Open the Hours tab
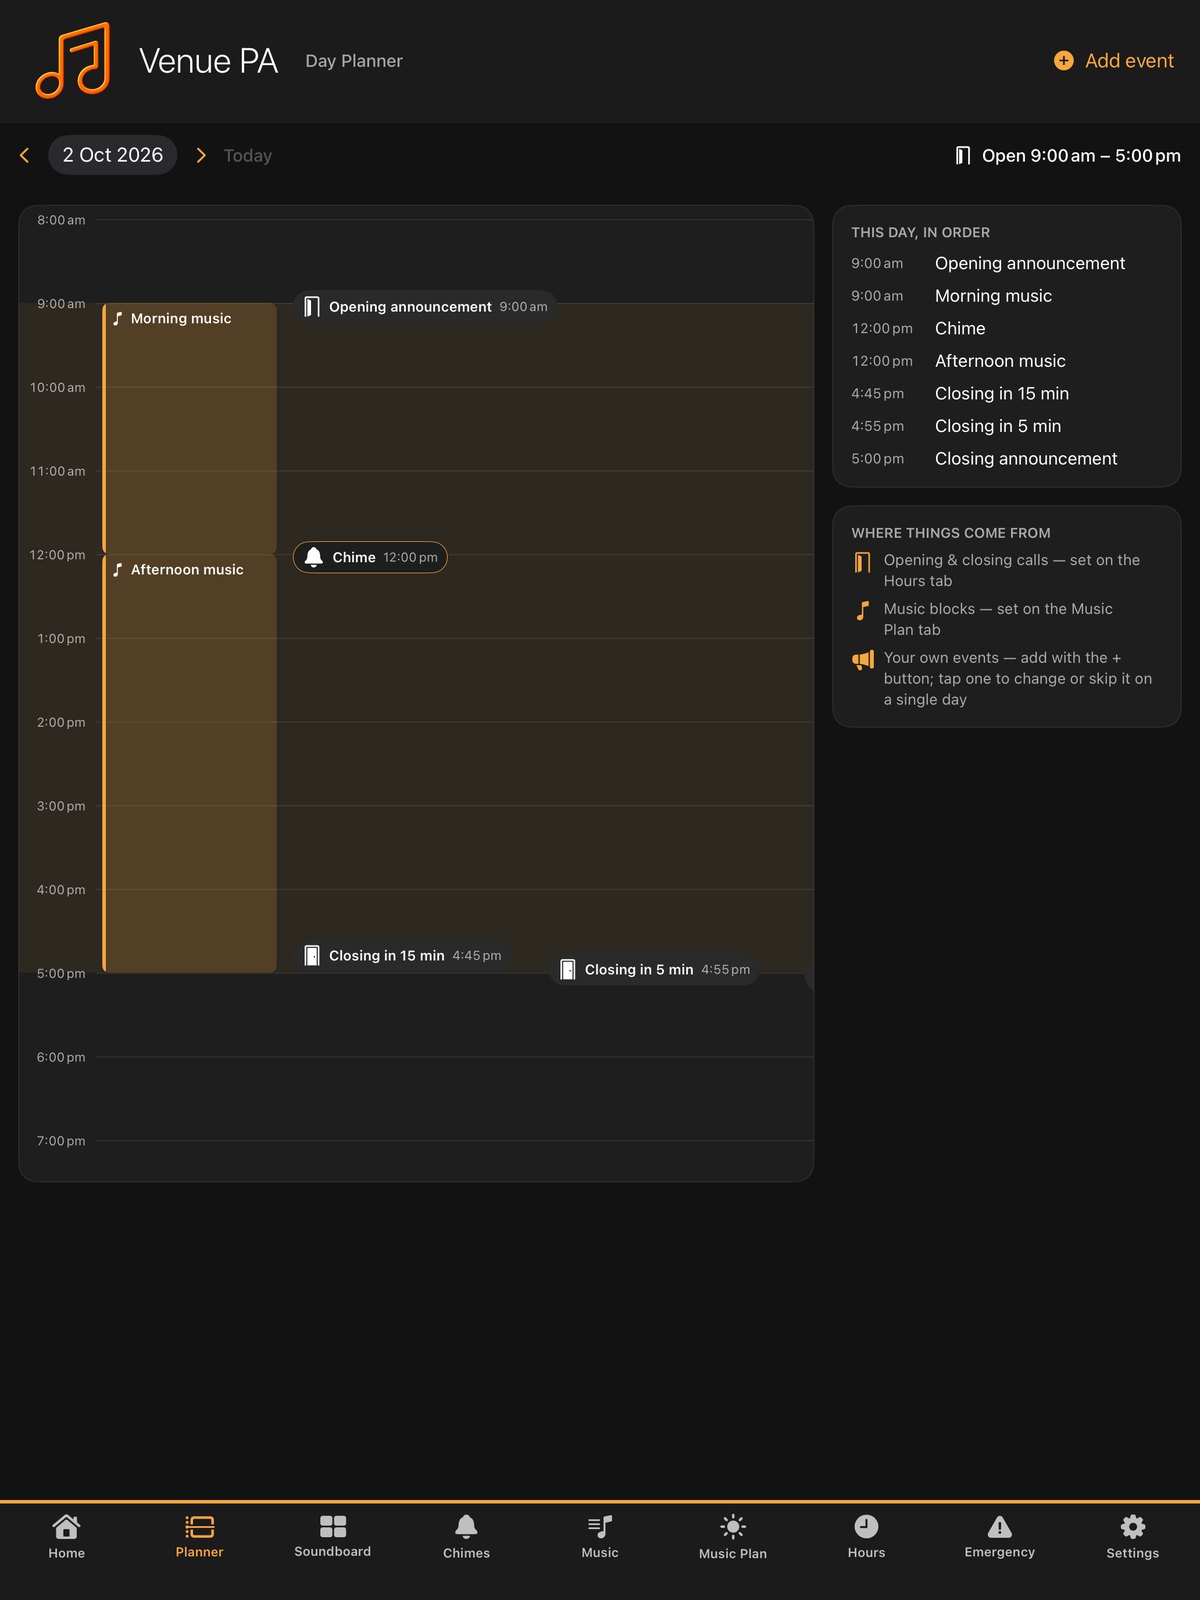The width and height of the screenshot is (1200, 1600). pyautogui.click(x=866, y=1537)
